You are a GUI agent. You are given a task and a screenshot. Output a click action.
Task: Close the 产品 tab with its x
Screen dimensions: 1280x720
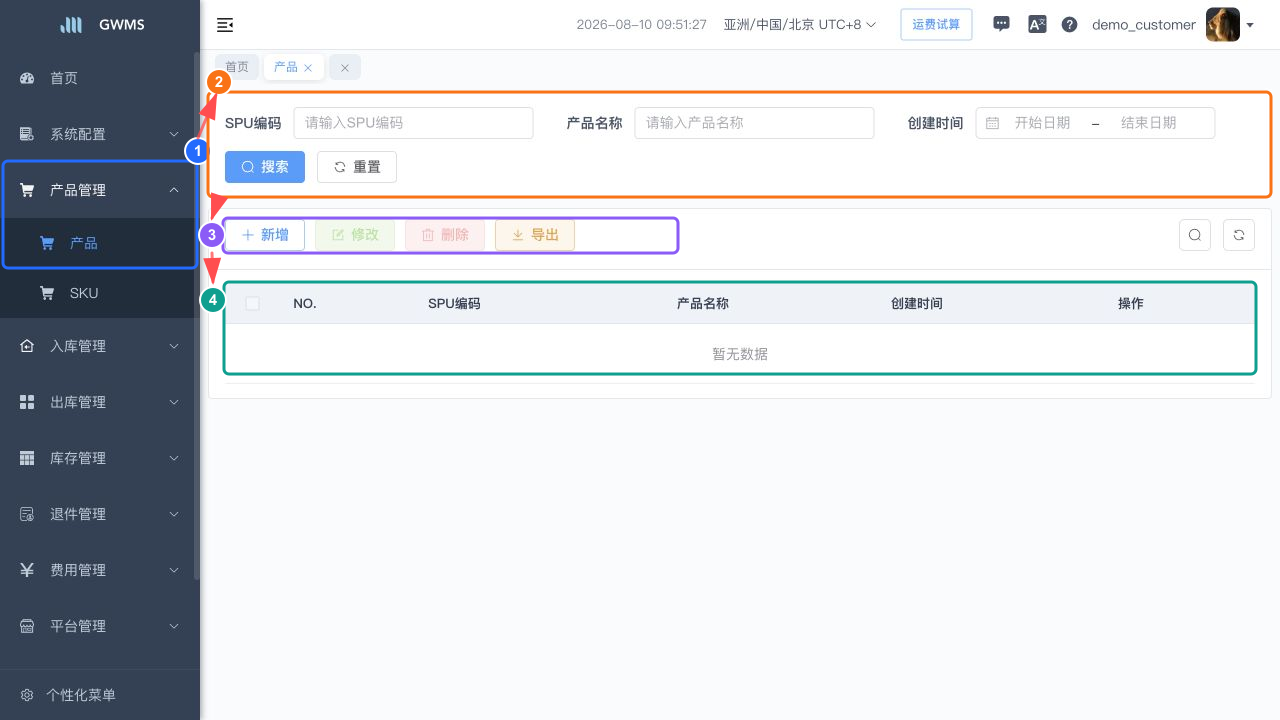308,68
